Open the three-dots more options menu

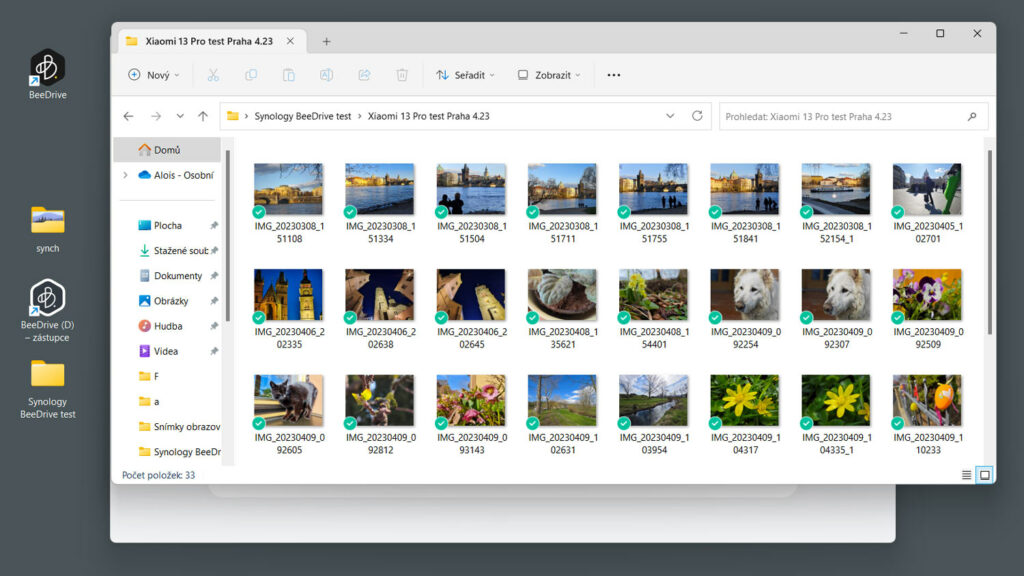tap(614, 75)
